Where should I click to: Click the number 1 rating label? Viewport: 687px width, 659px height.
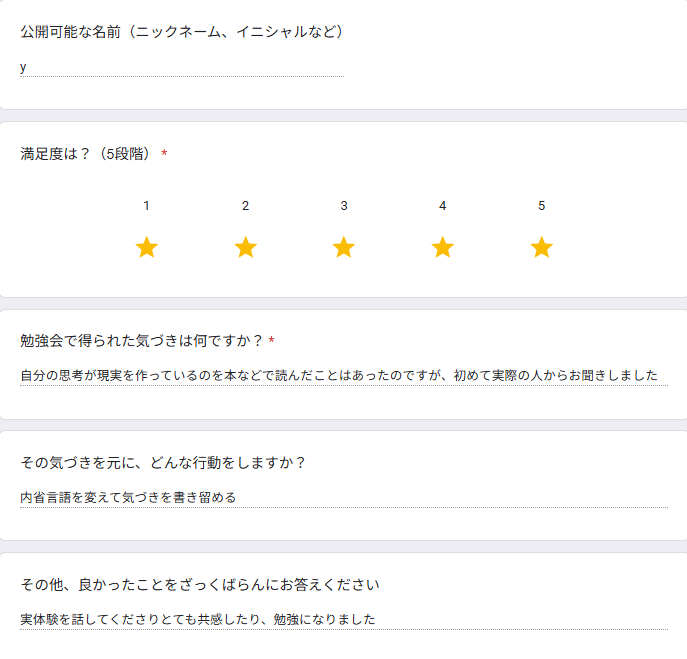tap(147, 206)
